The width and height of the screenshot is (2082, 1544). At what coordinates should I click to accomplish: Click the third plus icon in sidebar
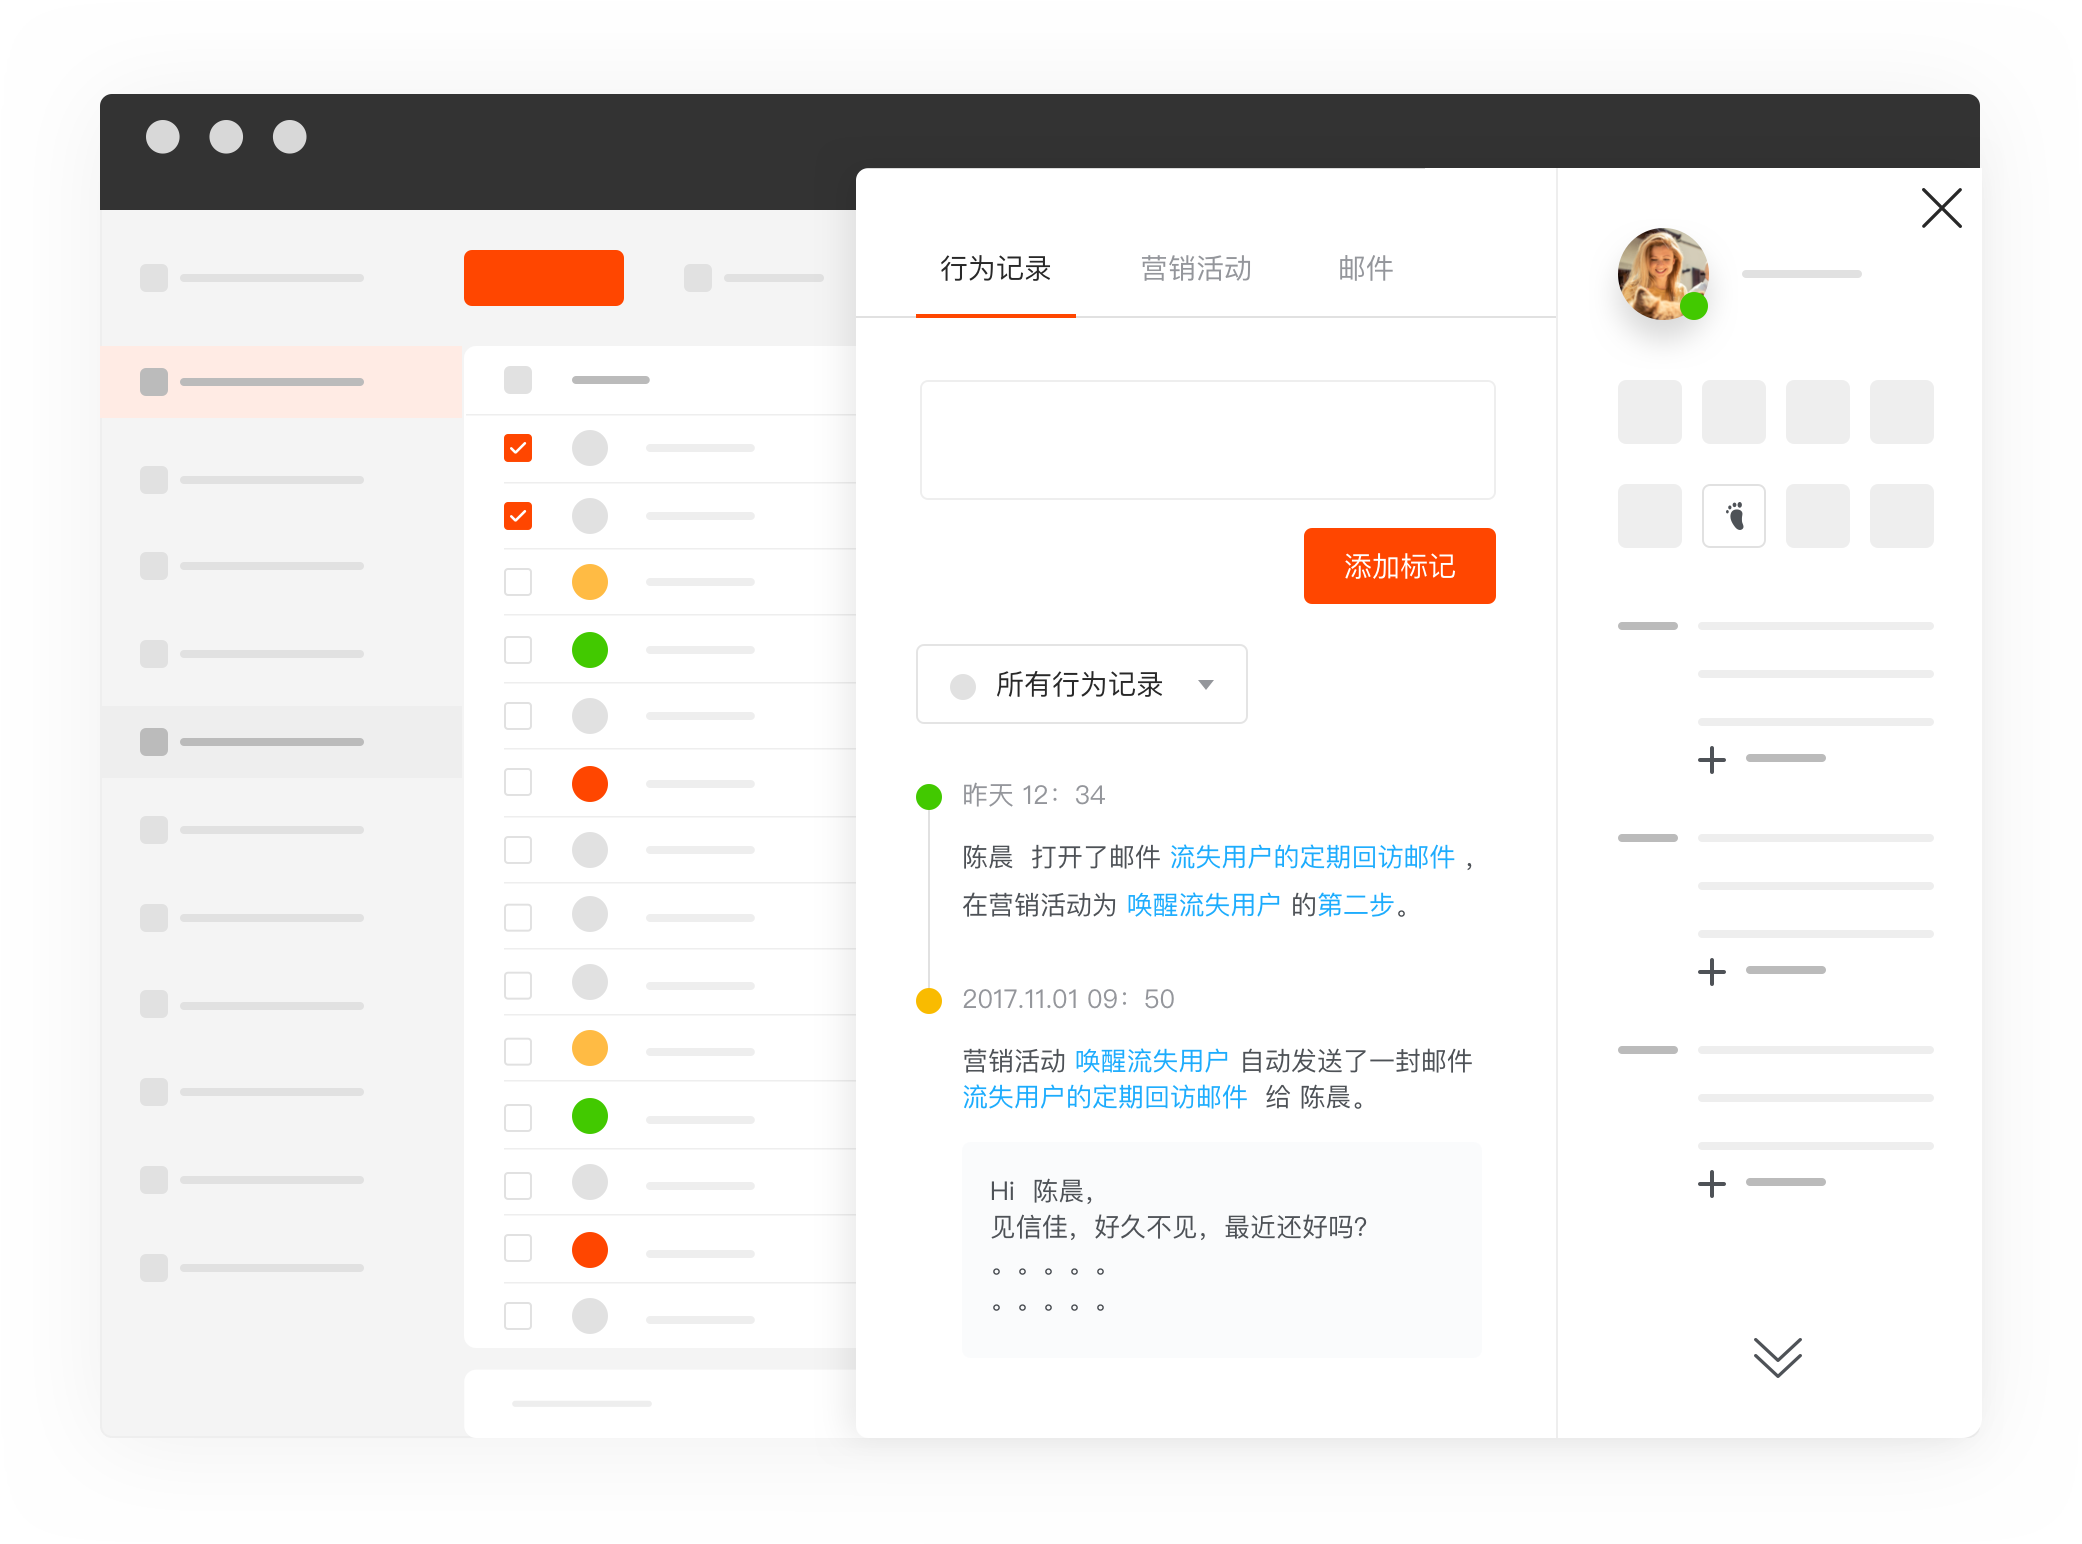pyautogui.click(x=1711, y=1184)
